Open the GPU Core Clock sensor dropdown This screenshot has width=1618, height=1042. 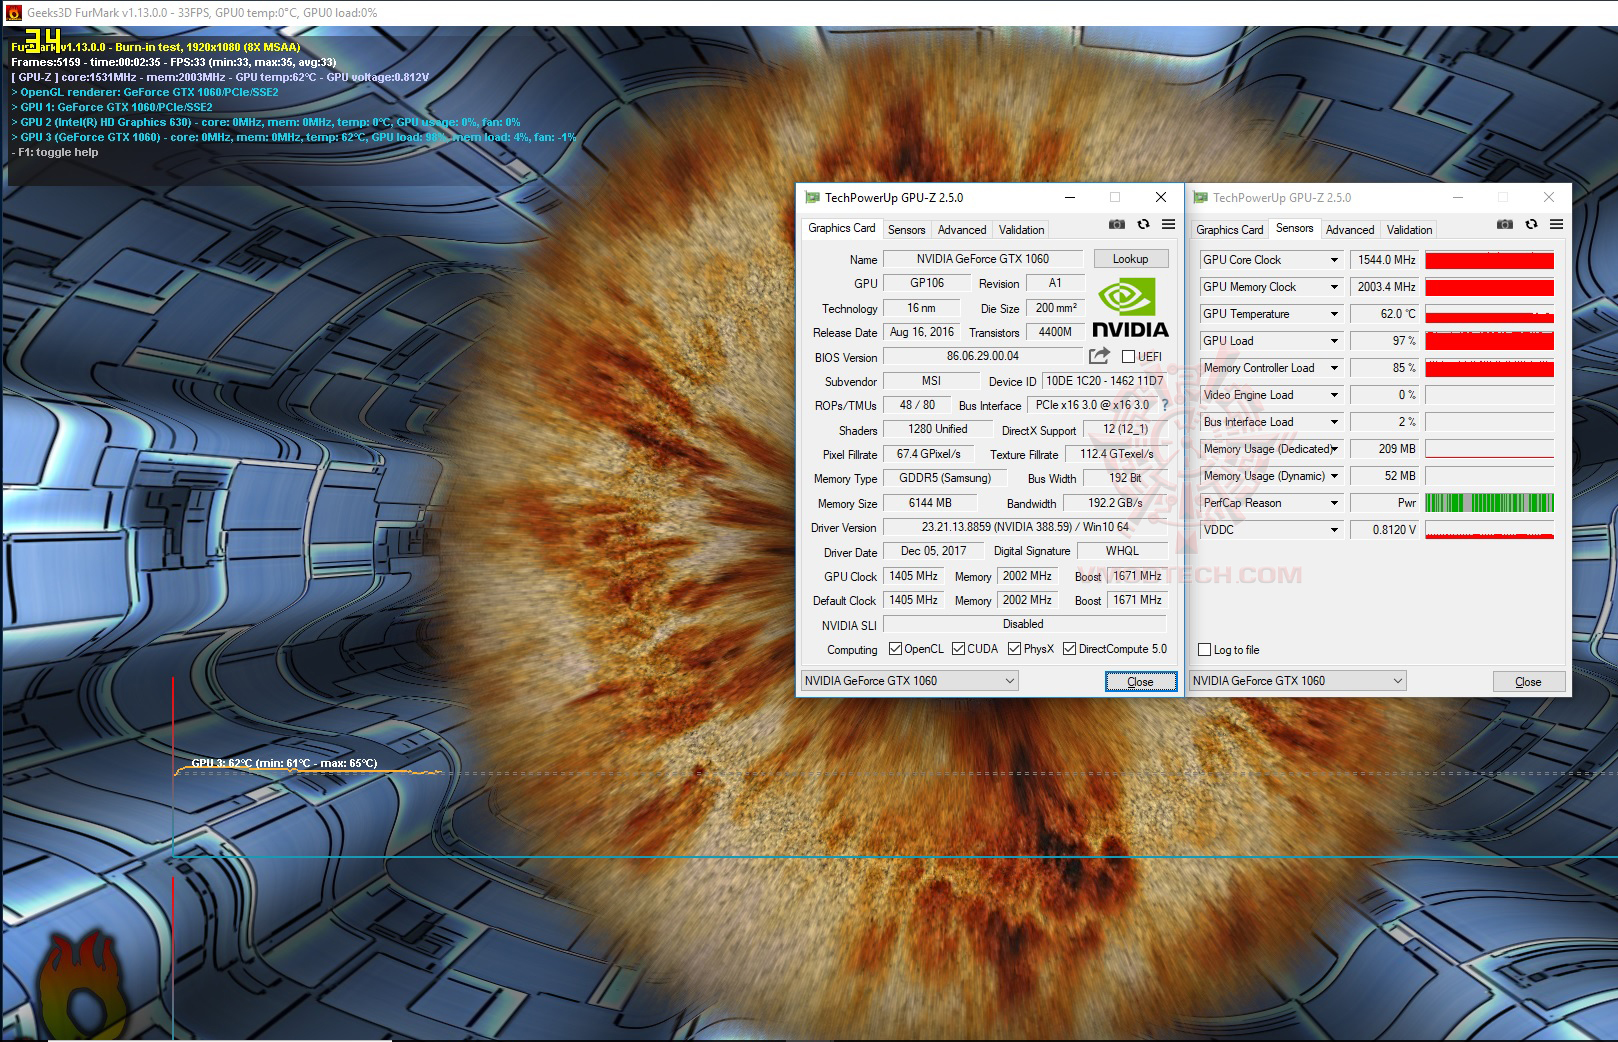1333,260
